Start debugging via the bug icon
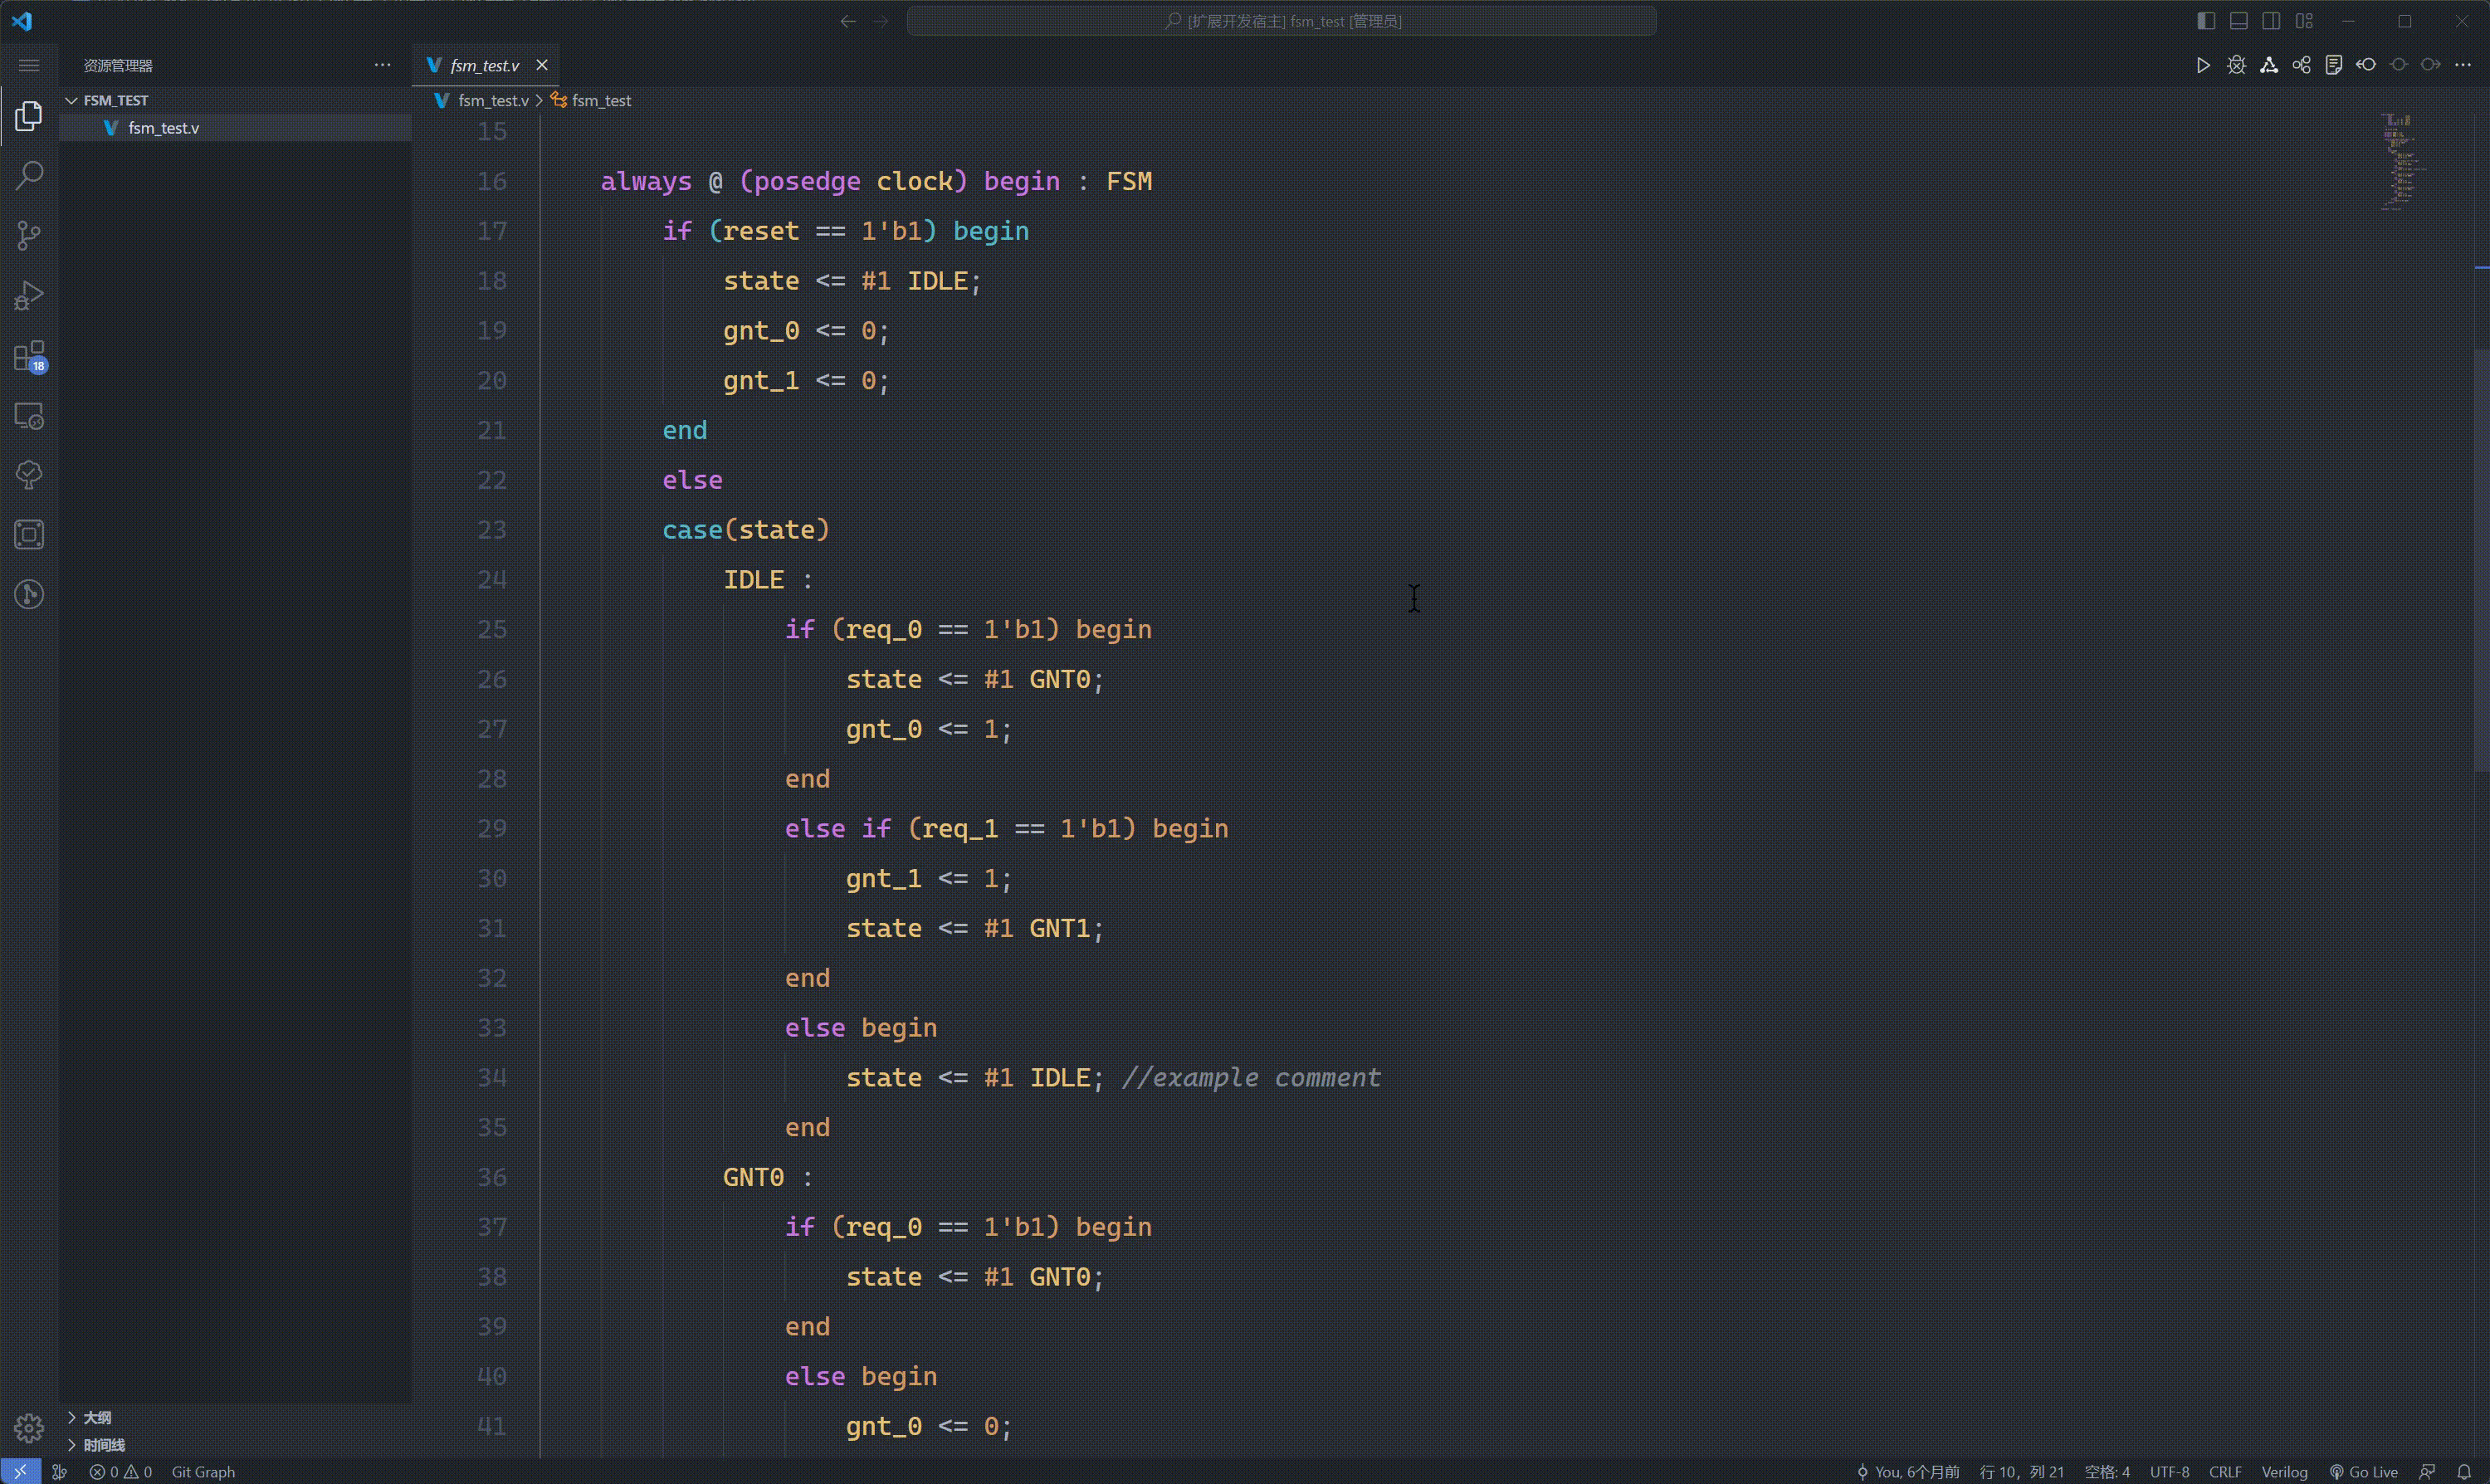Screen dimensions: 2490x1484 (x=2237, y=64)
